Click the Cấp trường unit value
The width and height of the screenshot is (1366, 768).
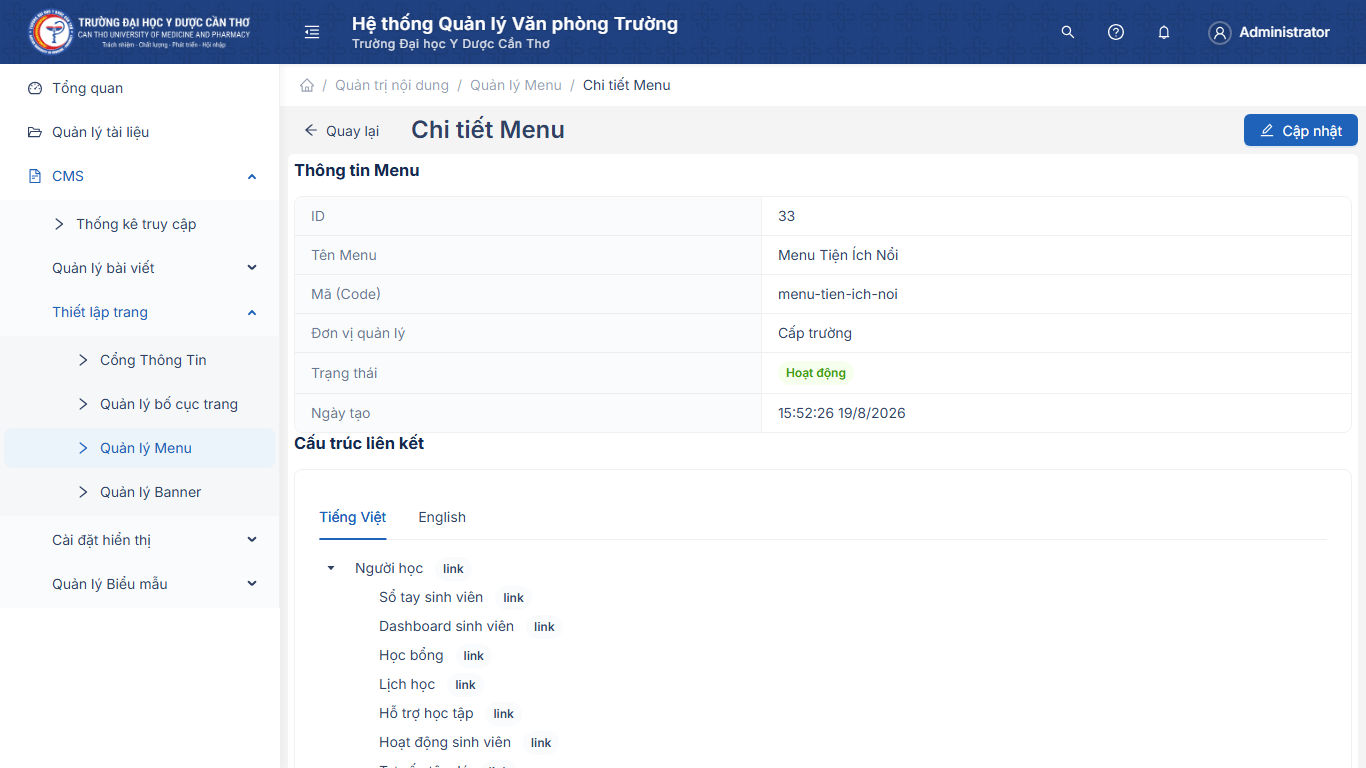(x=815, y=333)
